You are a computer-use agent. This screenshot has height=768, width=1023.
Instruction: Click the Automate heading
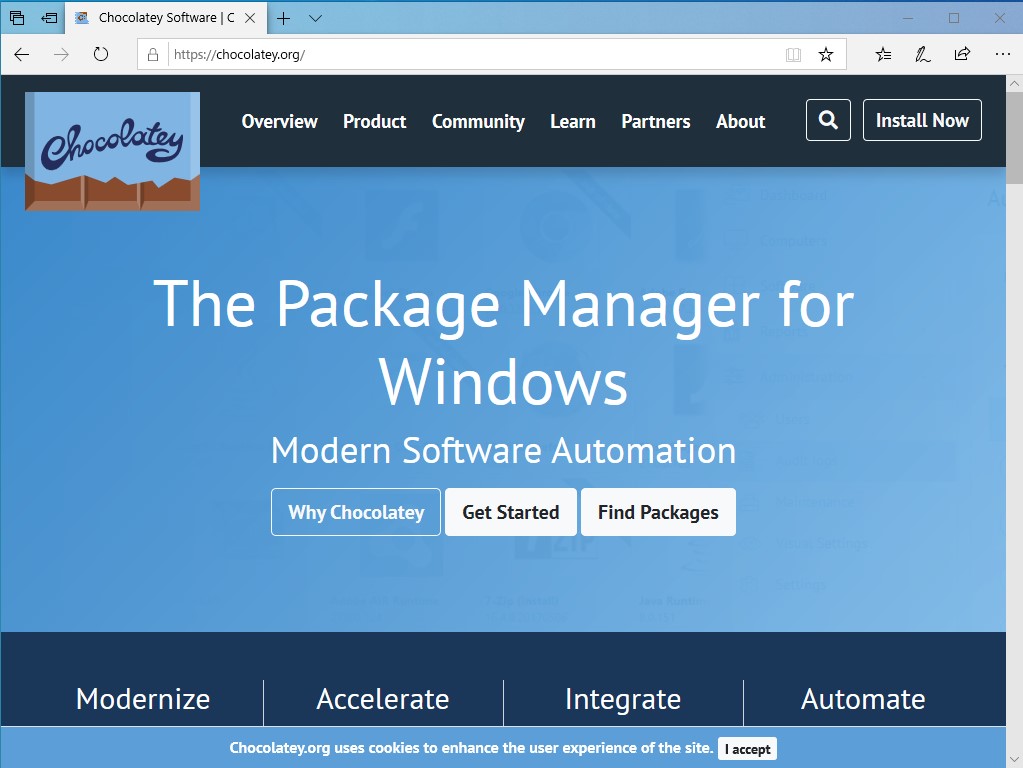(863, 699)
